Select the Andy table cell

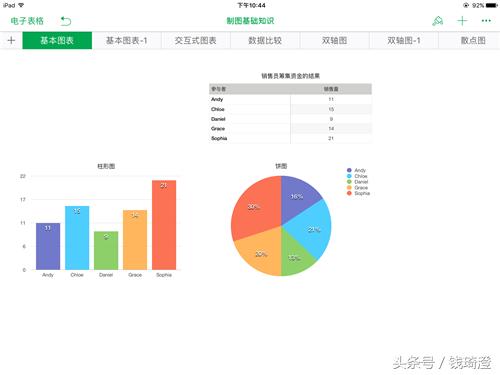[x=250, y=99]
